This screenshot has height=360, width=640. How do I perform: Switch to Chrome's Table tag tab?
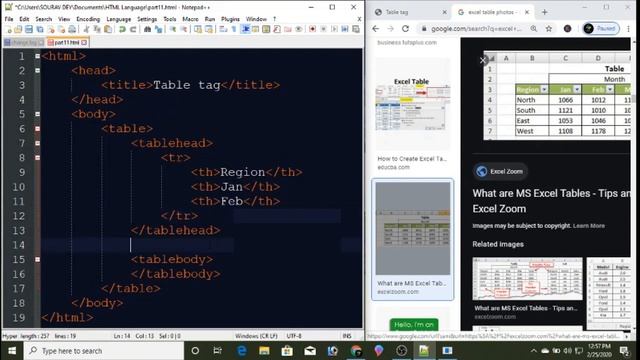point(409,12)
